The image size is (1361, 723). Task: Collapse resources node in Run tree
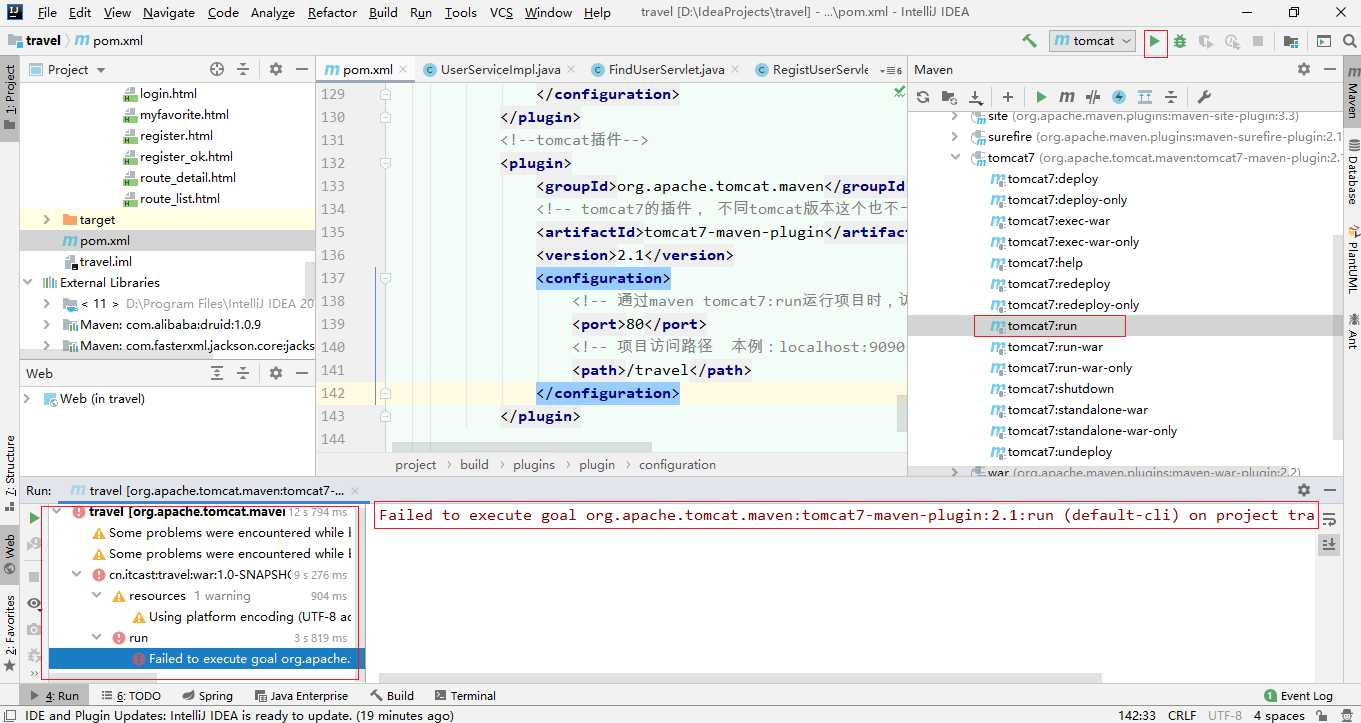pyautogui.click(x=97, y=595)
